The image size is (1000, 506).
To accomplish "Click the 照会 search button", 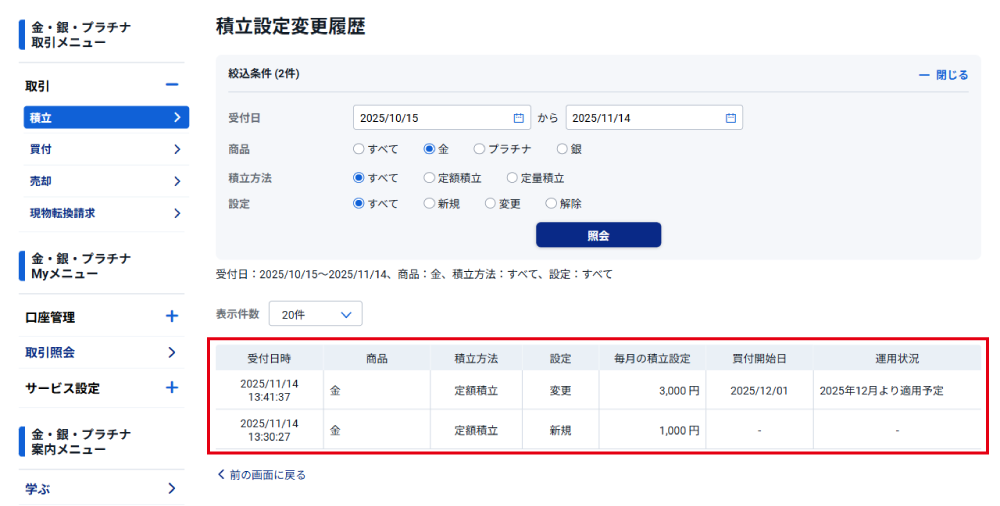I will click(x=598, y=235).
